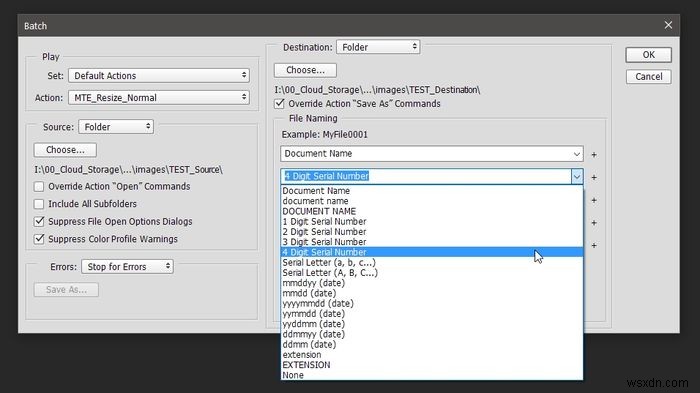700x393 pixels.
Task: Click the plus icon beside 4 Digit Serial Number field
Action: coord(594,177)
